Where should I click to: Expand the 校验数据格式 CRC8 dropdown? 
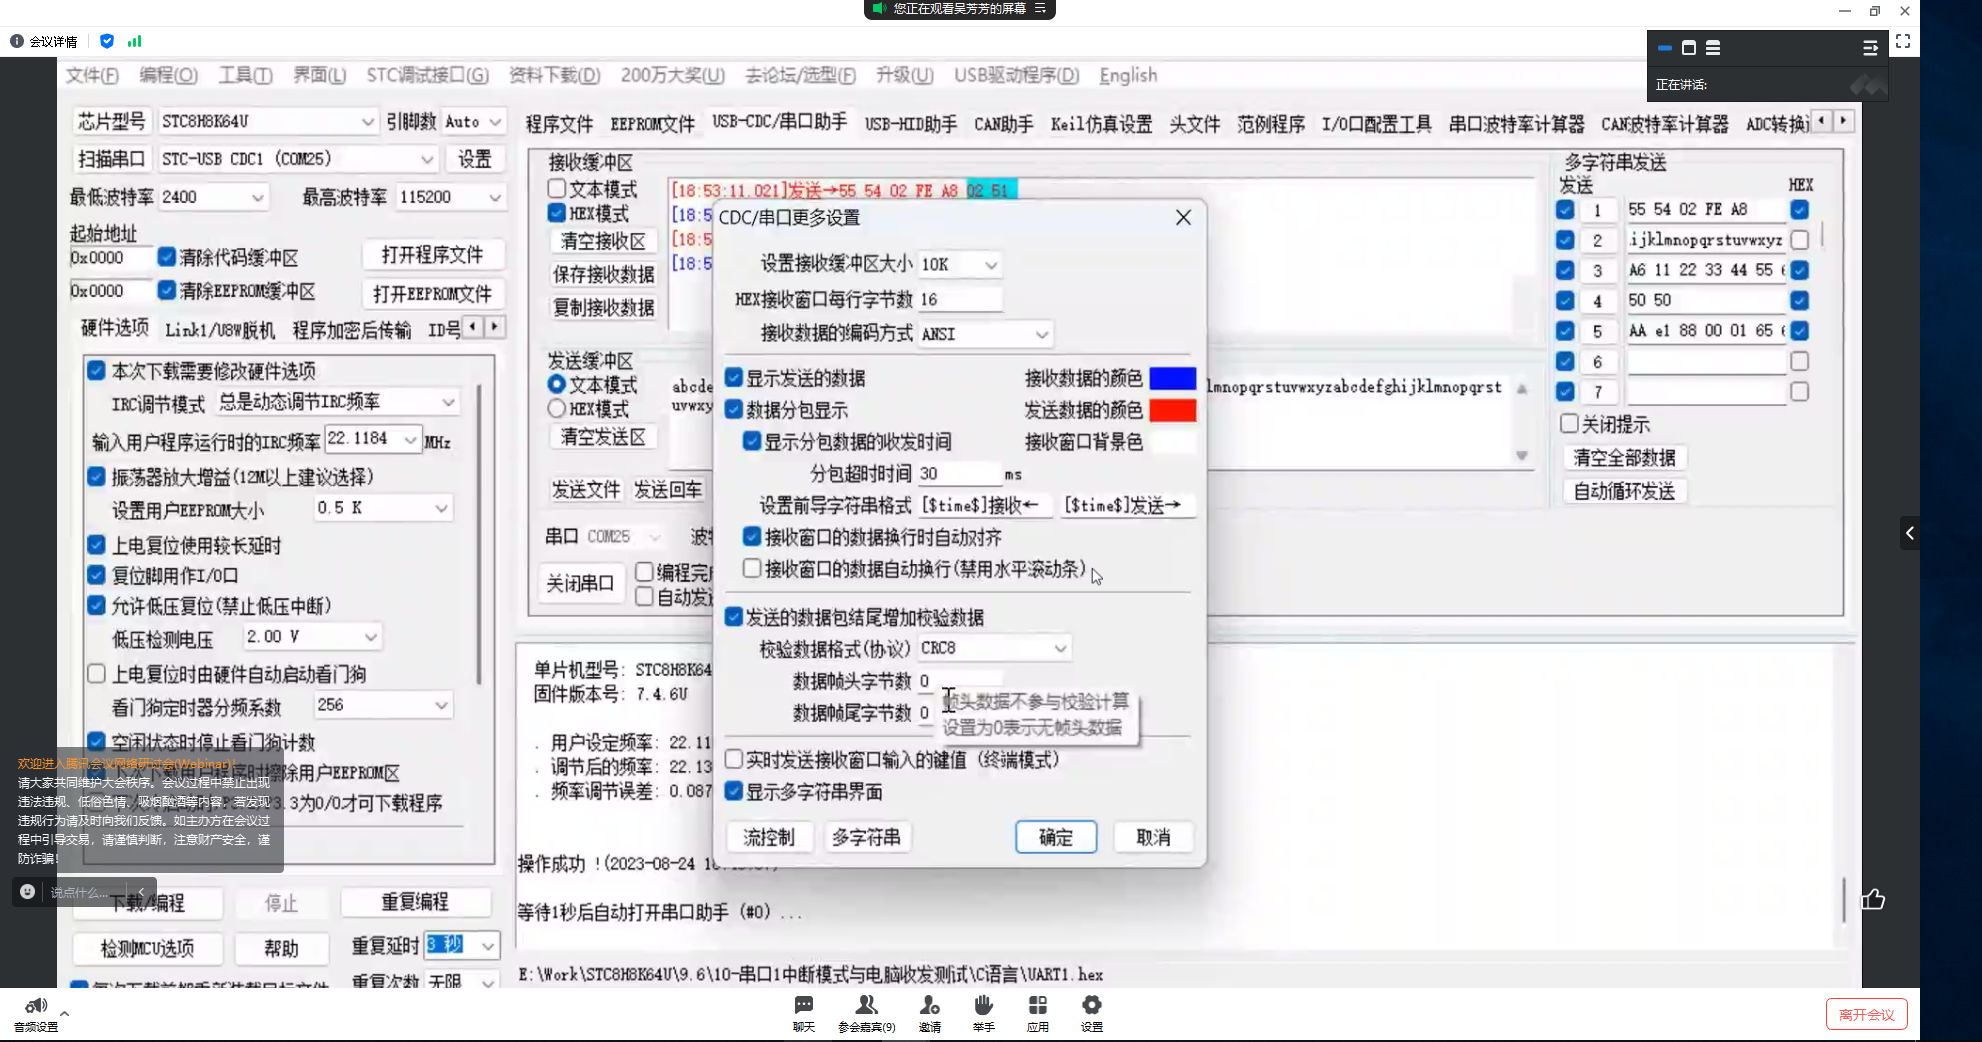pyautogui.click(x=1059, y=649)
